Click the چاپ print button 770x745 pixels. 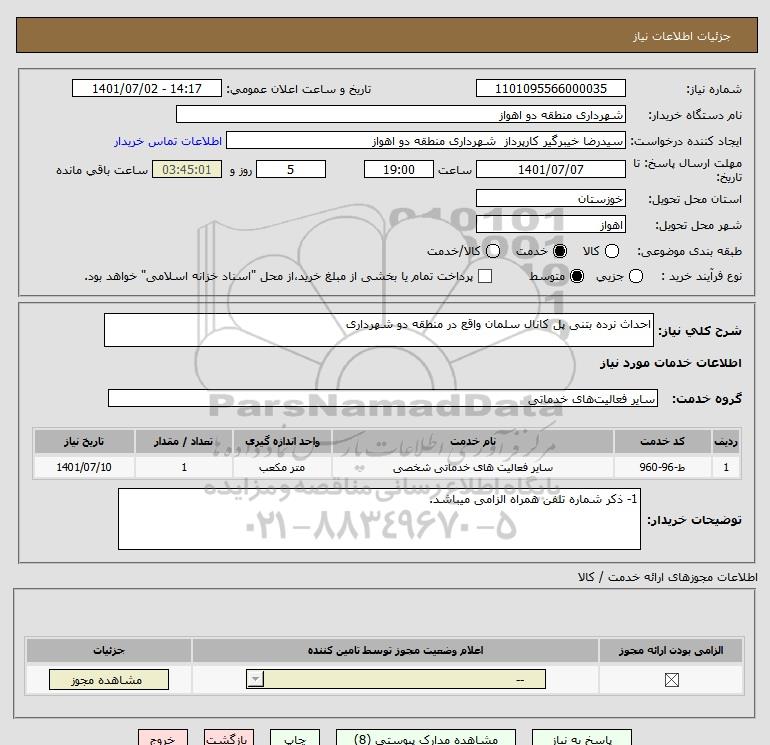click(x=295, y=739)
